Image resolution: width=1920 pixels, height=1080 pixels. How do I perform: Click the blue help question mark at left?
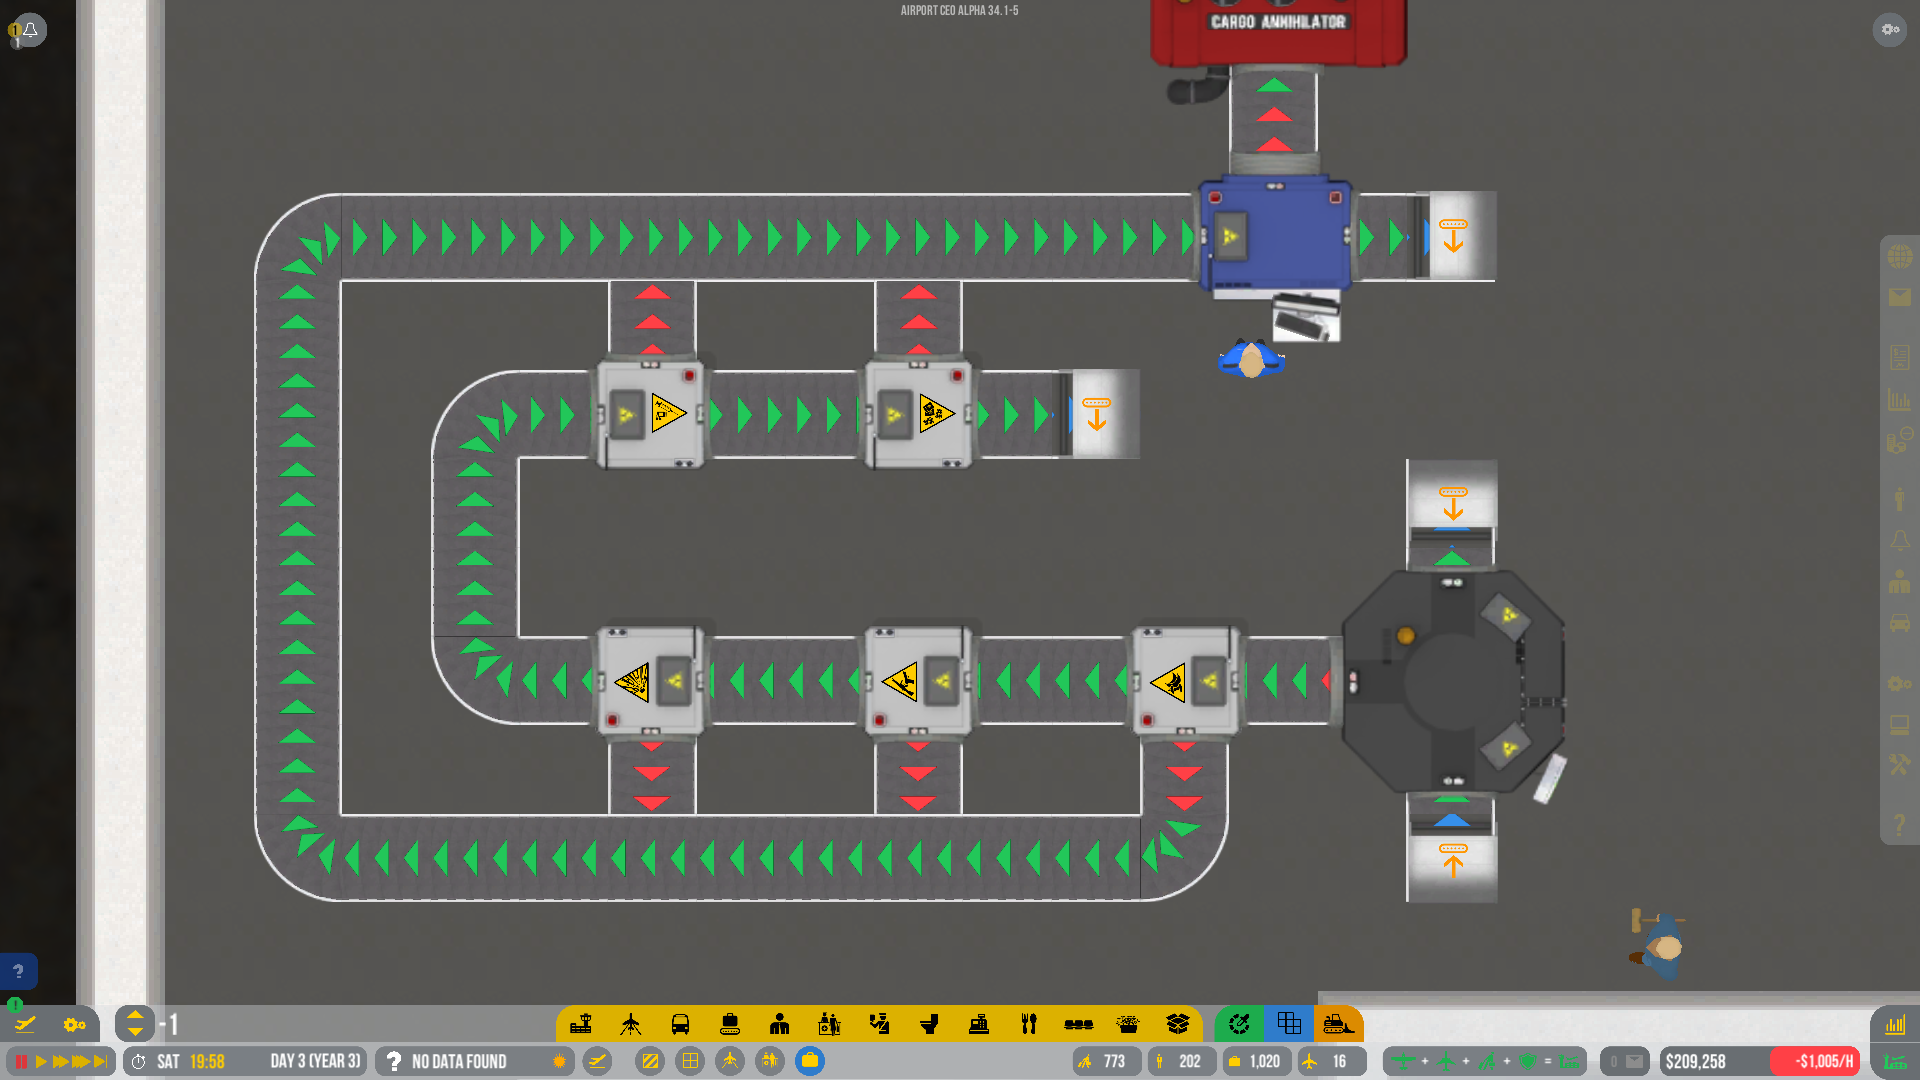click(x=18, y=971)
